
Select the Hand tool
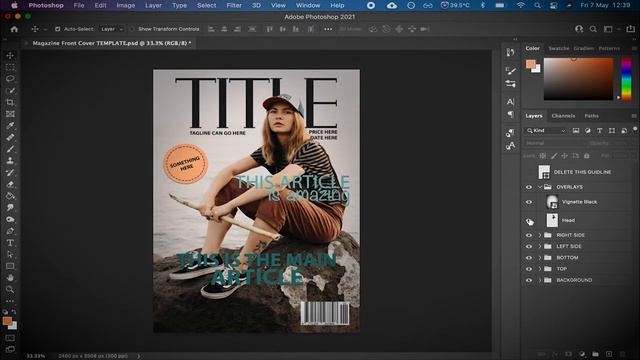(x=10, y=278)
